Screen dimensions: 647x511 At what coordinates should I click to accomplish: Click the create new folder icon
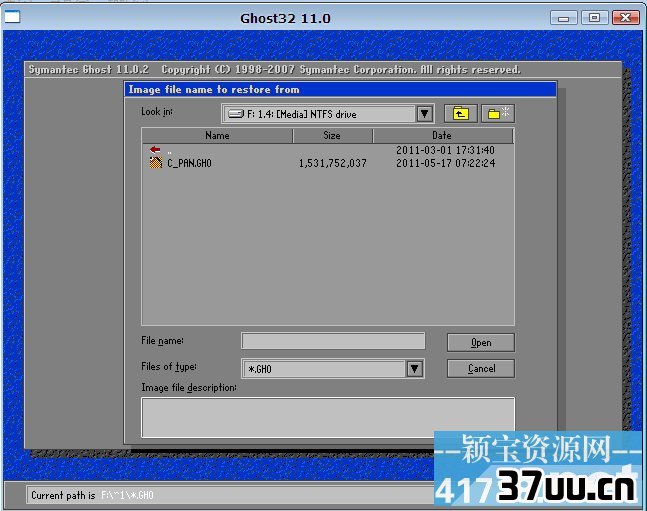(x=498, y=114)
